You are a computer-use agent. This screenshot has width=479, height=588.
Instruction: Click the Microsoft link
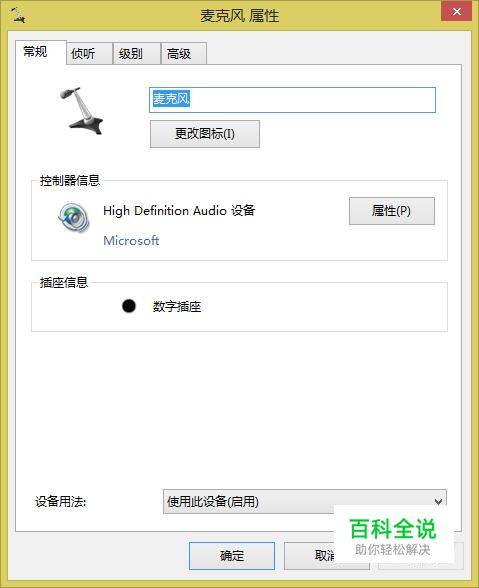tap(131, 240)
